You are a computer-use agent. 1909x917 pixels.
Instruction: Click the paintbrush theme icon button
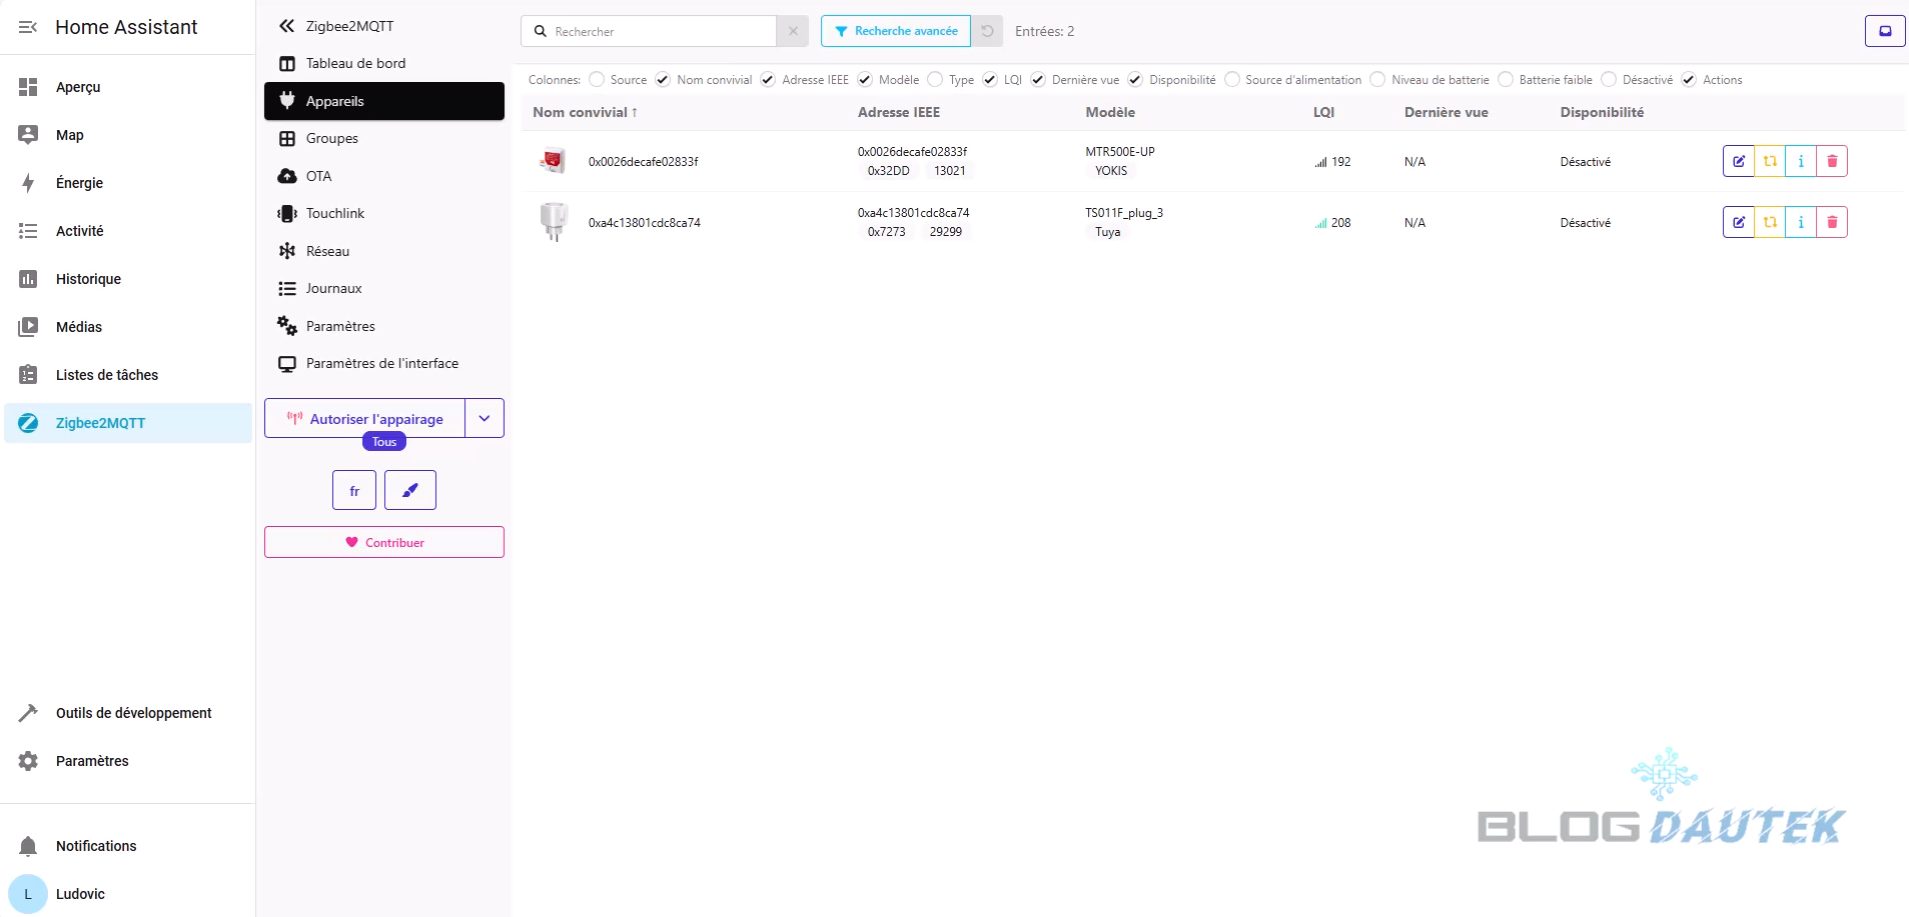pyautogui.click(x=410, y=490)
